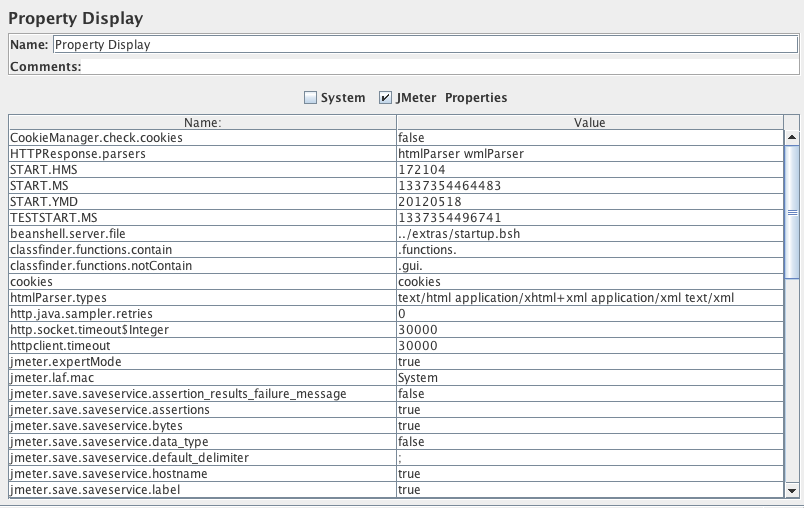Click the httpclient.timeout value 30000

(589, 346)
